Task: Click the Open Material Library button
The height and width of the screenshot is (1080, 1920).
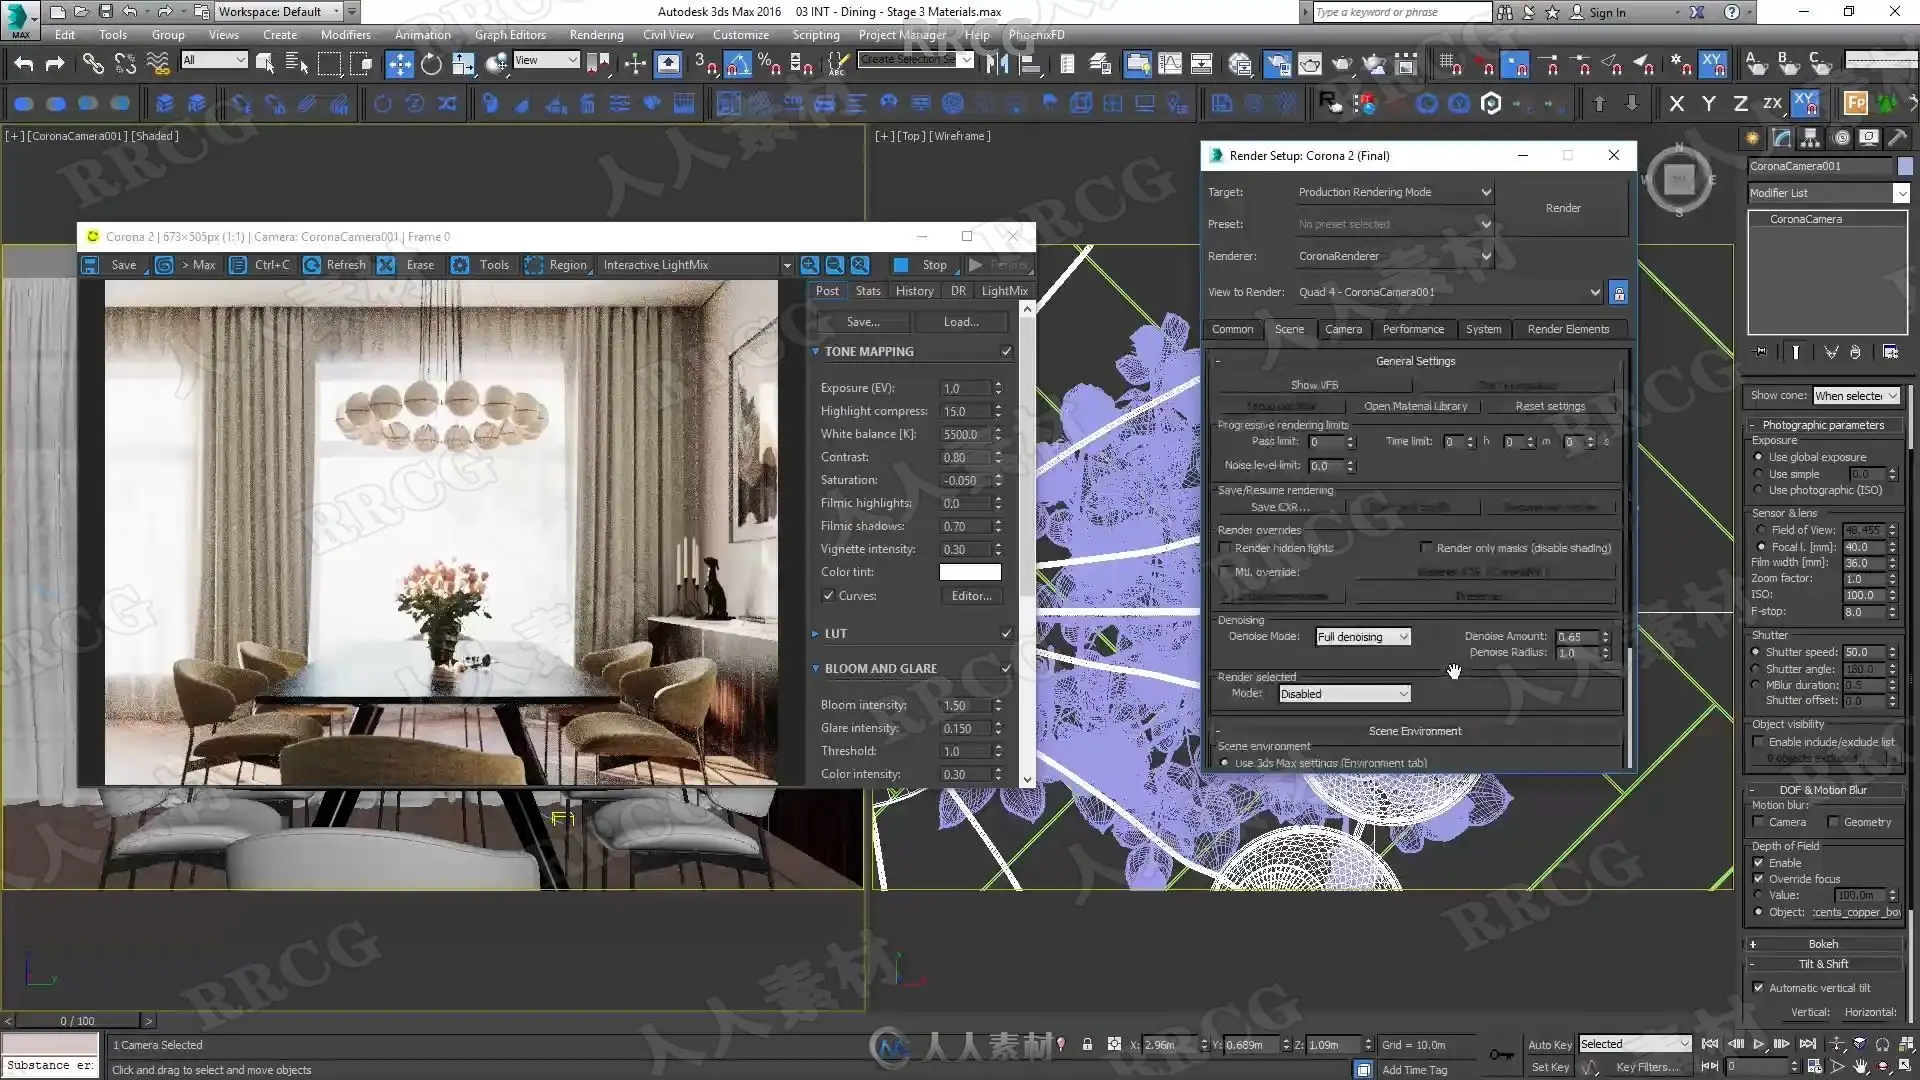Action: click(x=1415, y=406)
